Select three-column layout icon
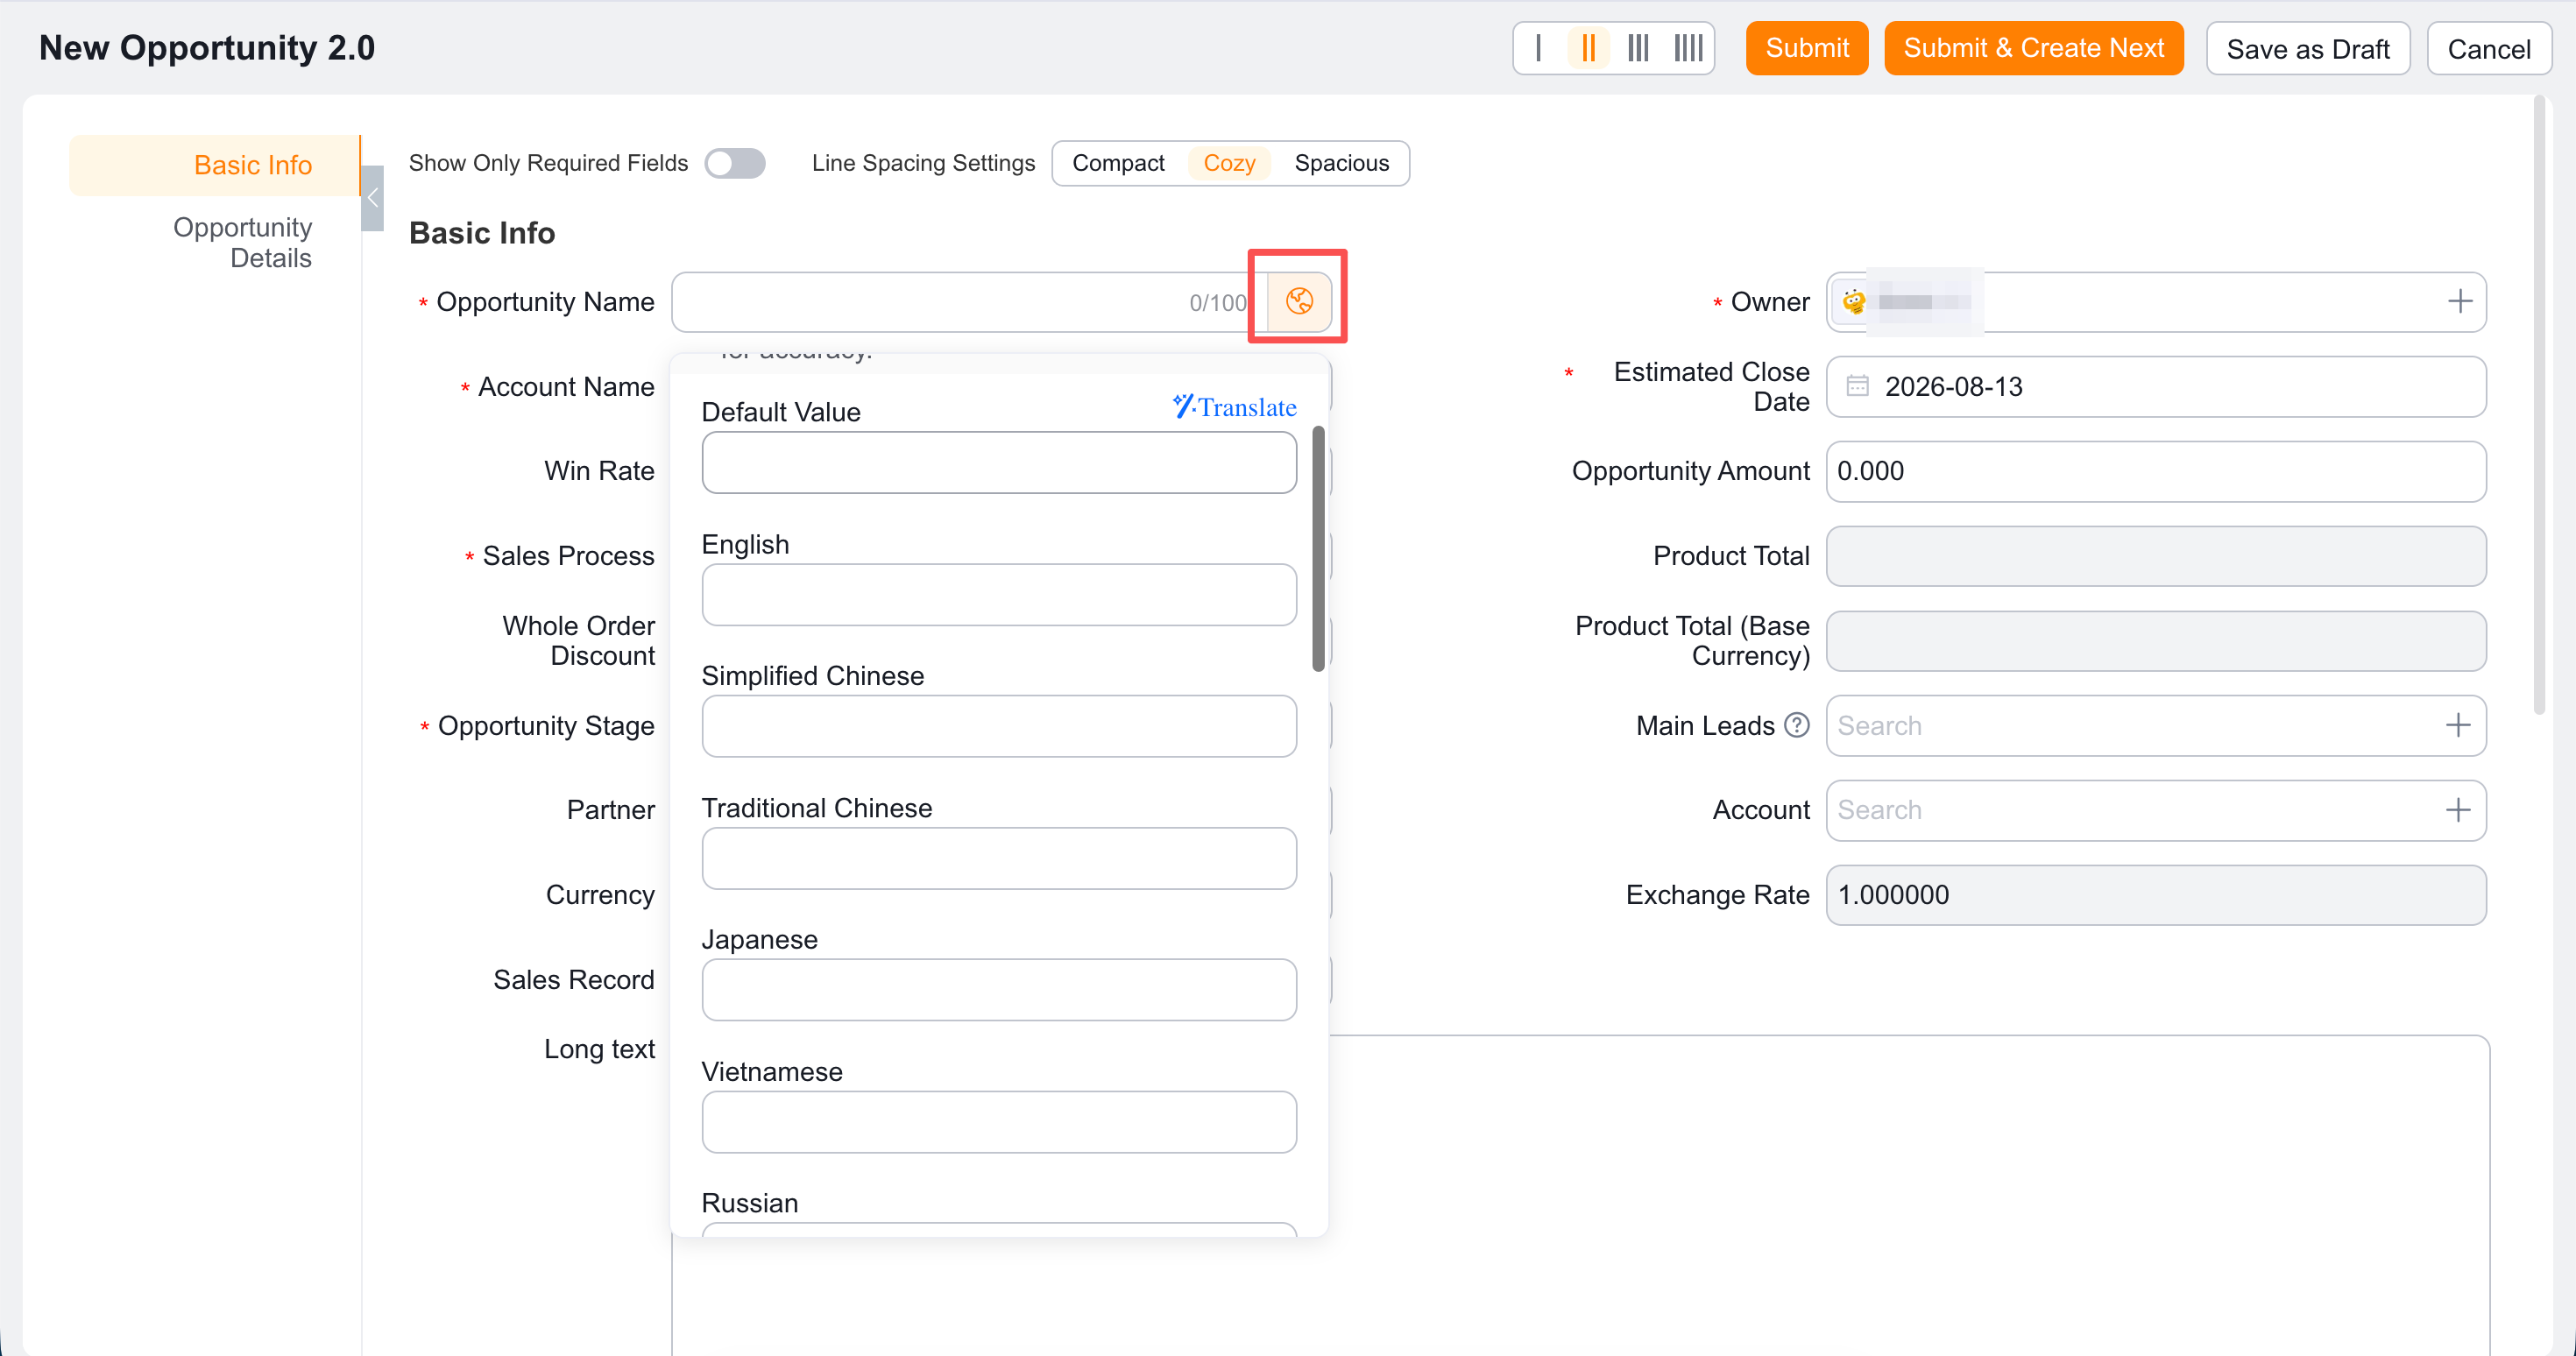The height and width of the screenshot is (1356, 2576). tap(1638, 48)
